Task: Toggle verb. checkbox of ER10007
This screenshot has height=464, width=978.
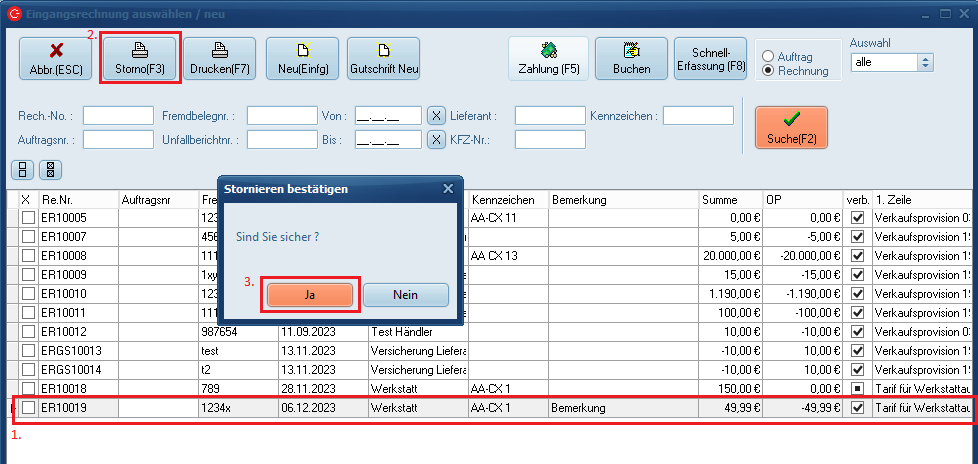Action: 856,236
